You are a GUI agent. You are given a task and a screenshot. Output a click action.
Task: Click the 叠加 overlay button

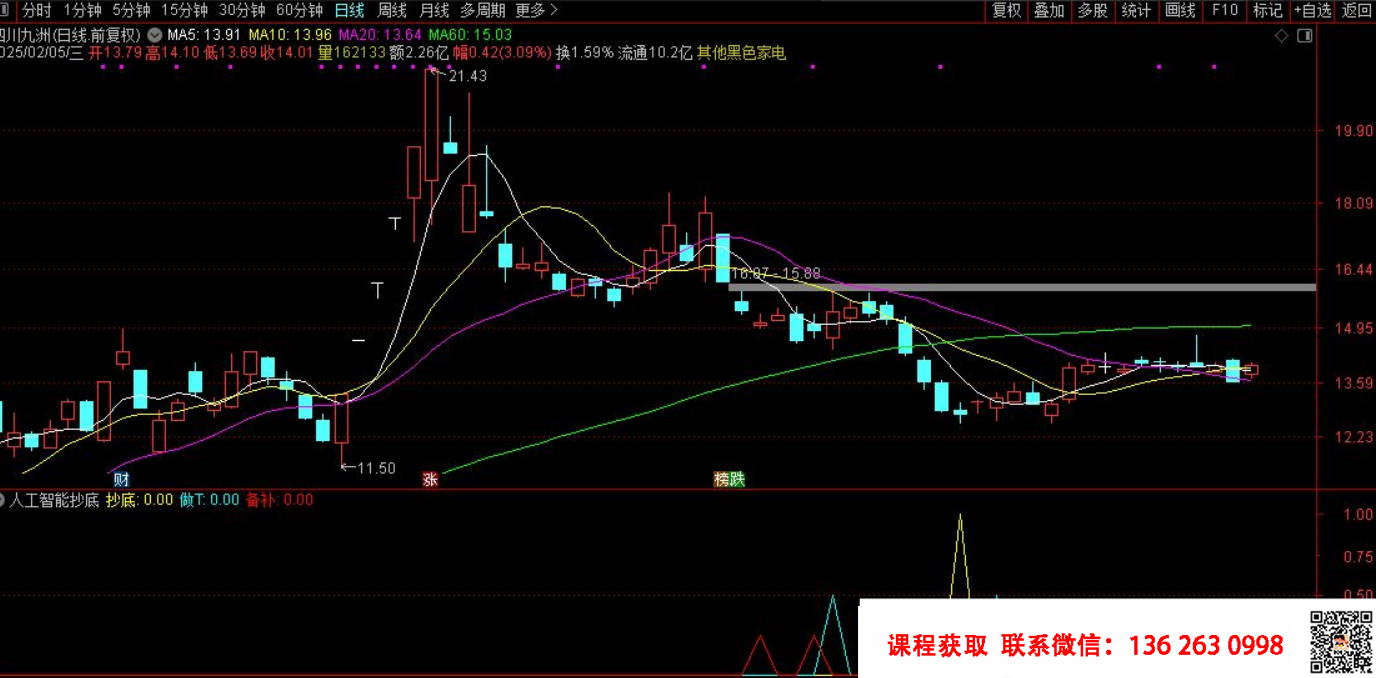1049,10
